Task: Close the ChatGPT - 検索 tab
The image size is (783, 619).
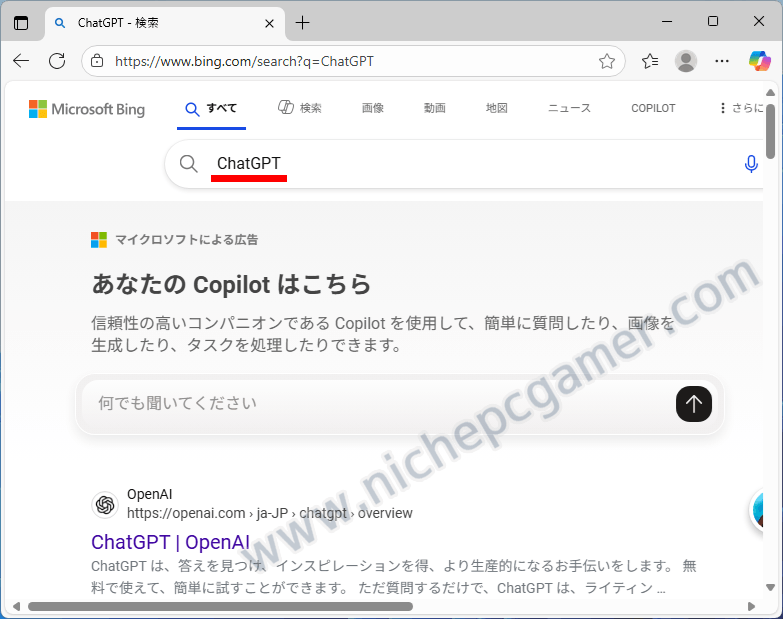Action: (269, 23)
